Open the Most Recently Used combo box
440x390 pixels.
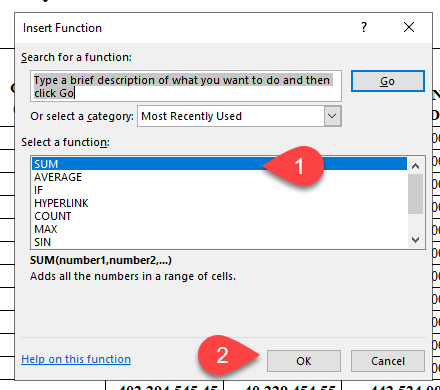(x=239, y=116)
